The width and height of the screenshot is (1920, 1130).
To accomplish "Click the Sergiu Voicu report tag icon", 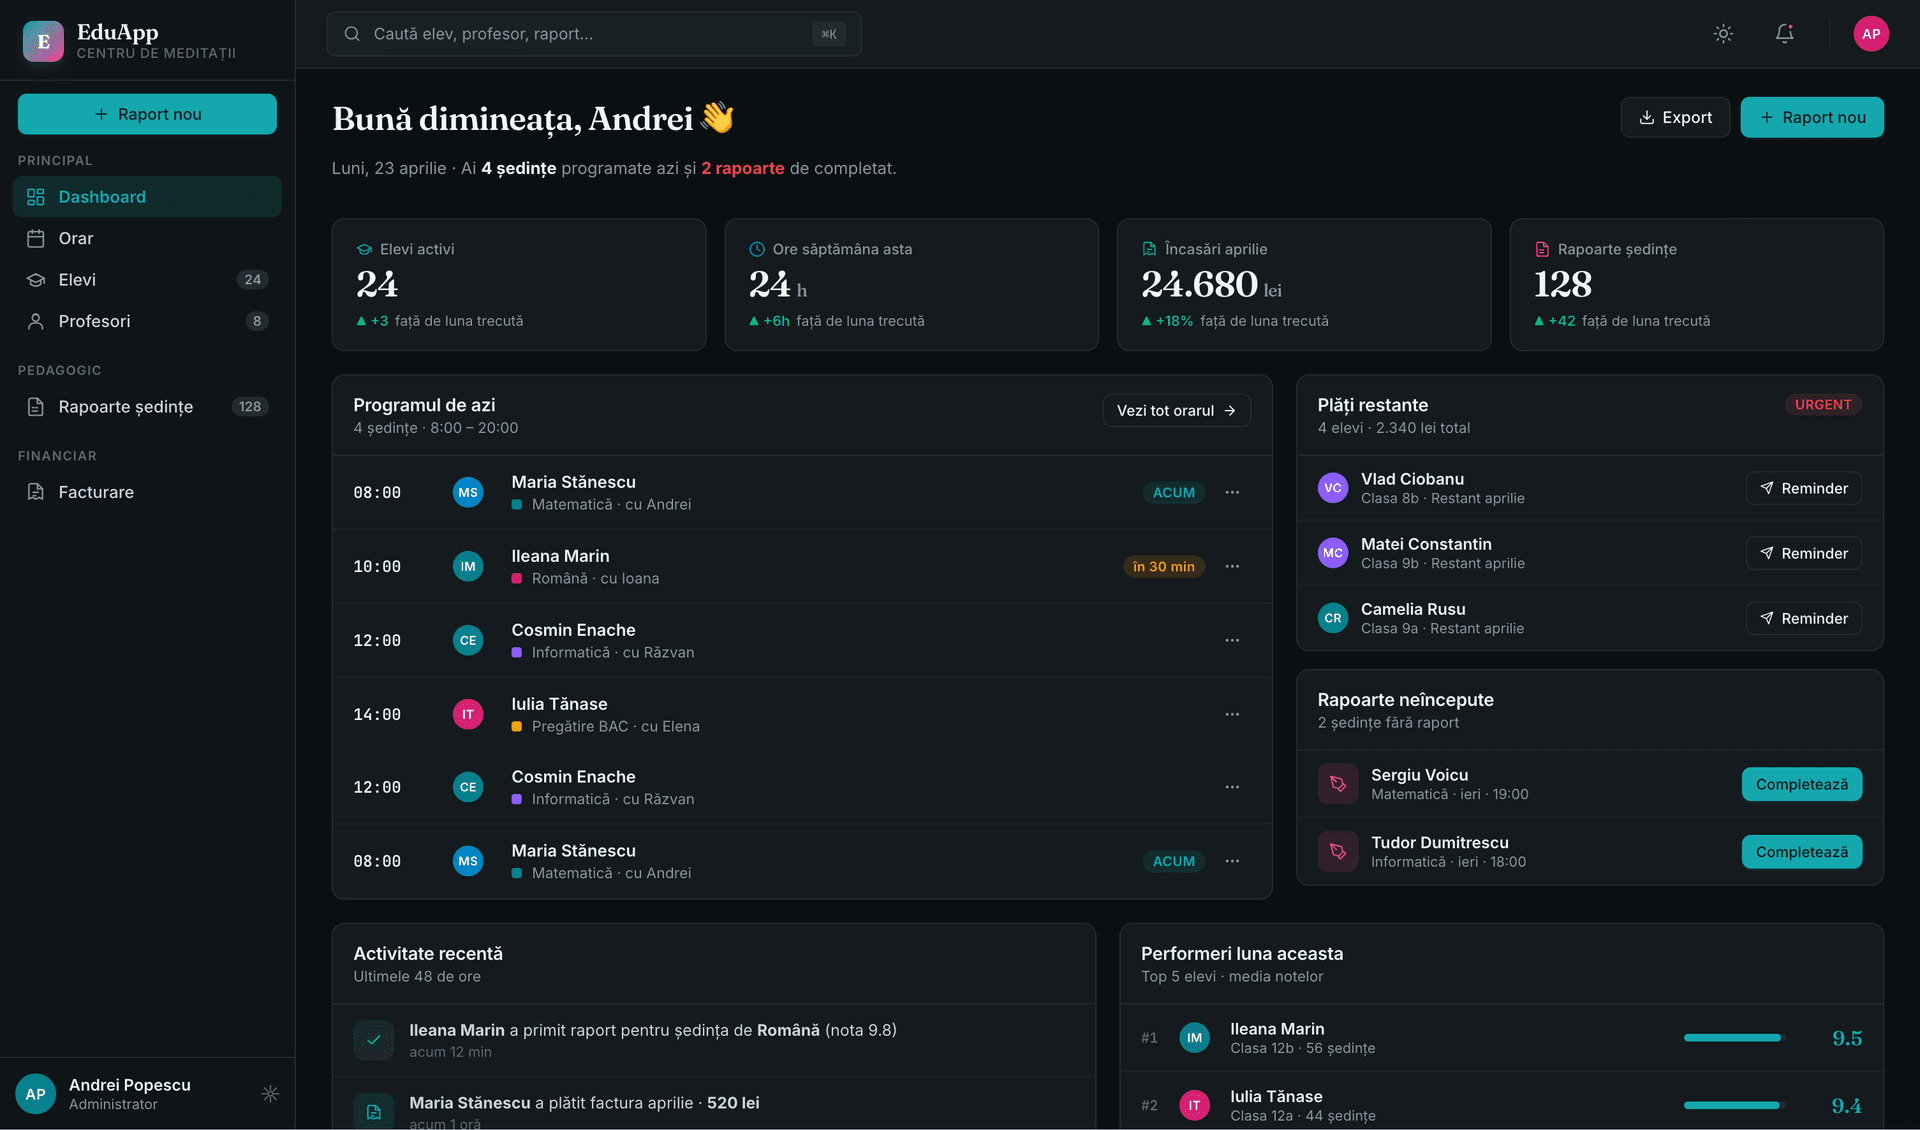I will 1338,785.
